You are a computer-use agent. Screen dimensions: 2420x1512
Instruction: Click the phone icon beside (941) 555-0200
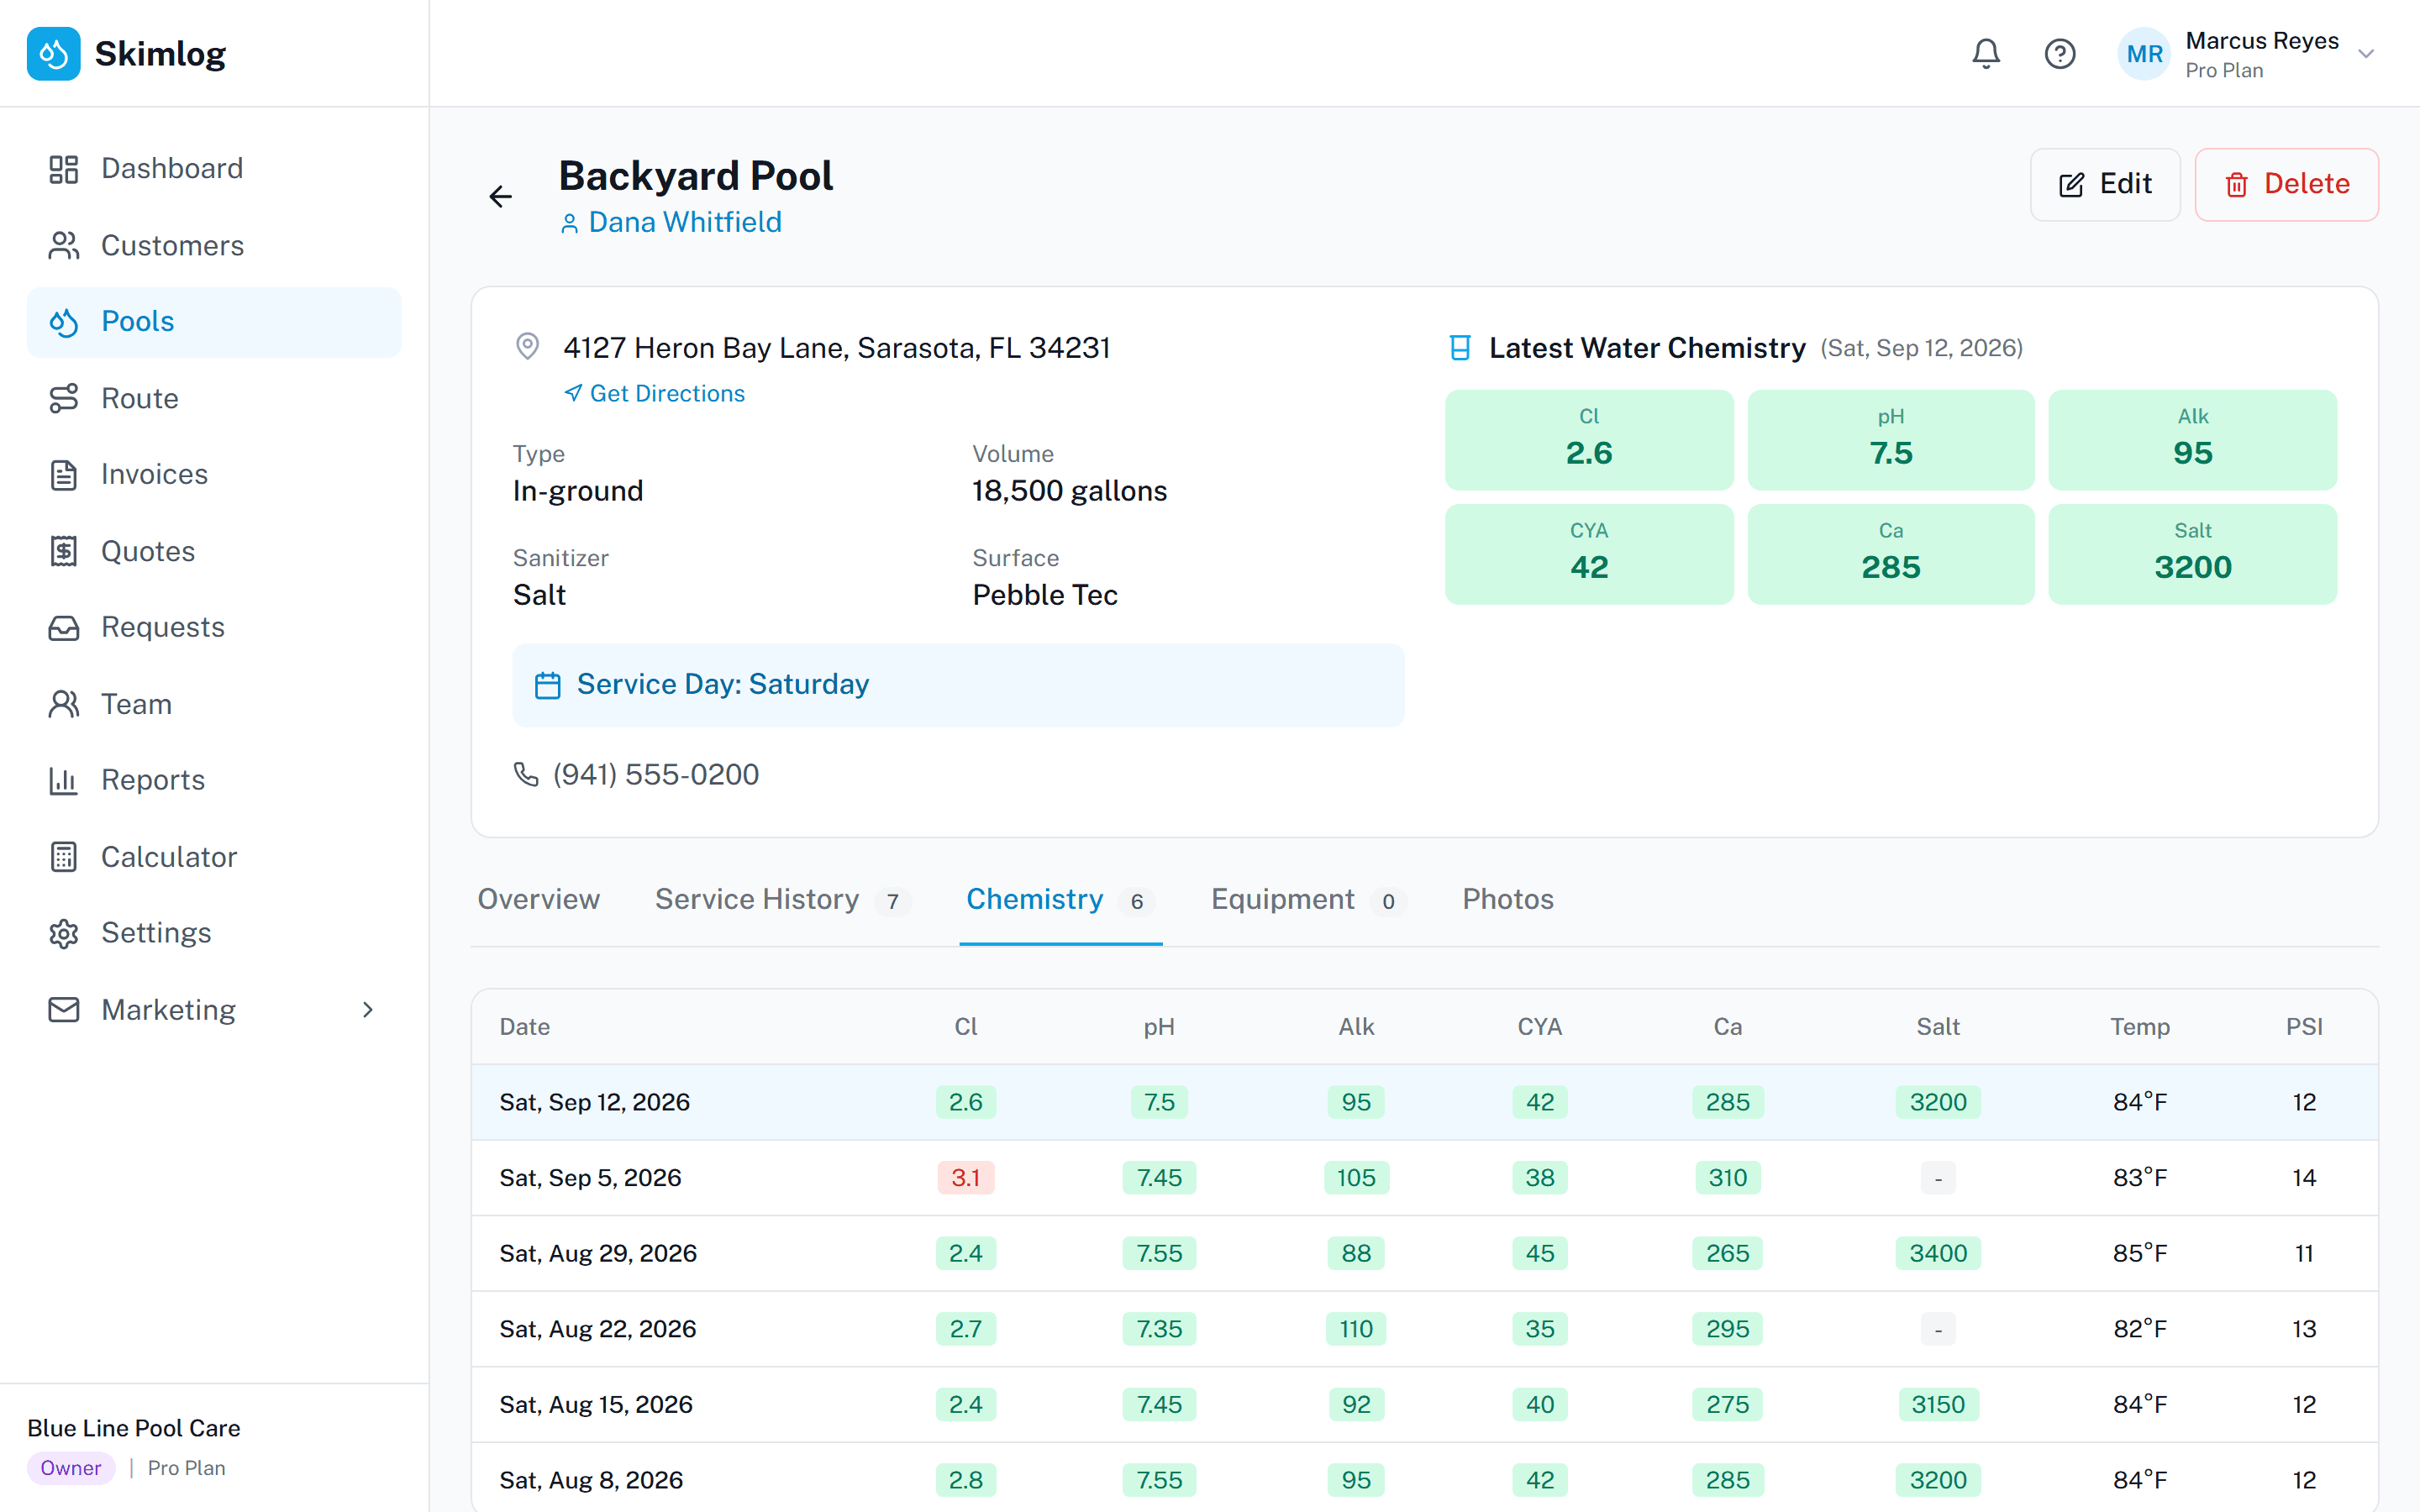pyautogui.click(x=526, y=774)
